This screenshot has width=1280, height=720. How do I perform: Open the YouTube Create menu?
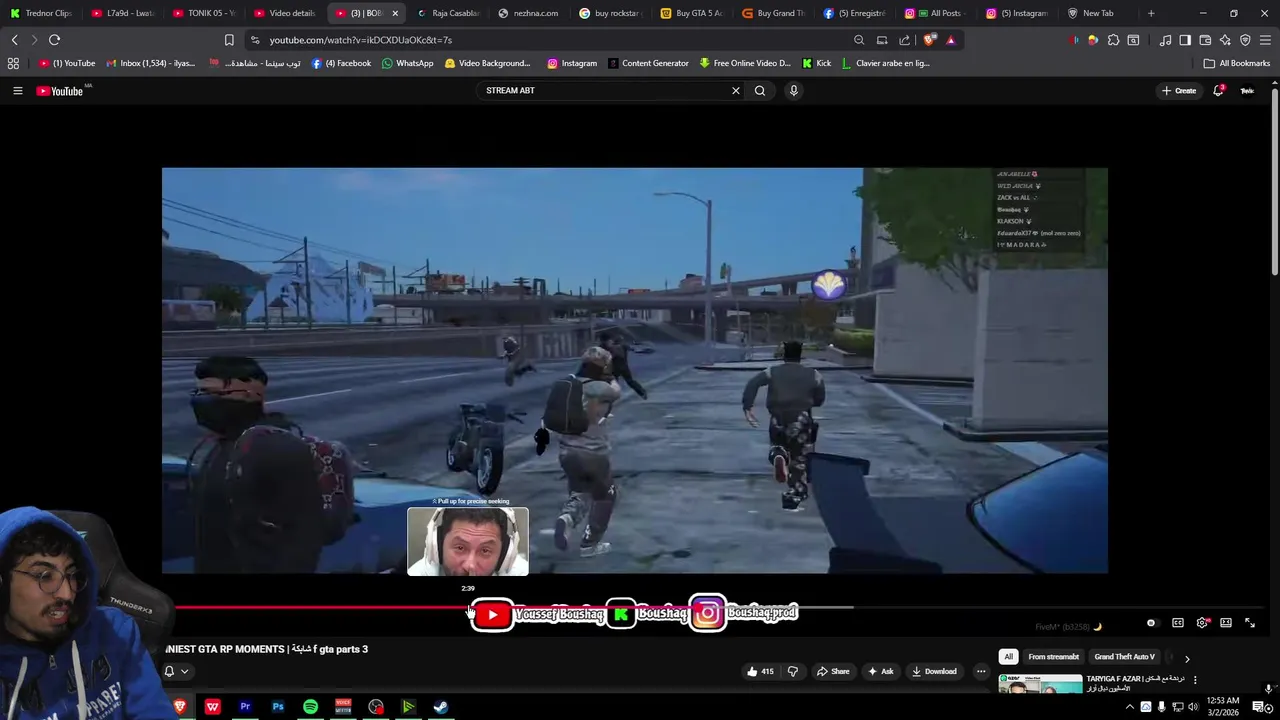tap(1179, 91)
